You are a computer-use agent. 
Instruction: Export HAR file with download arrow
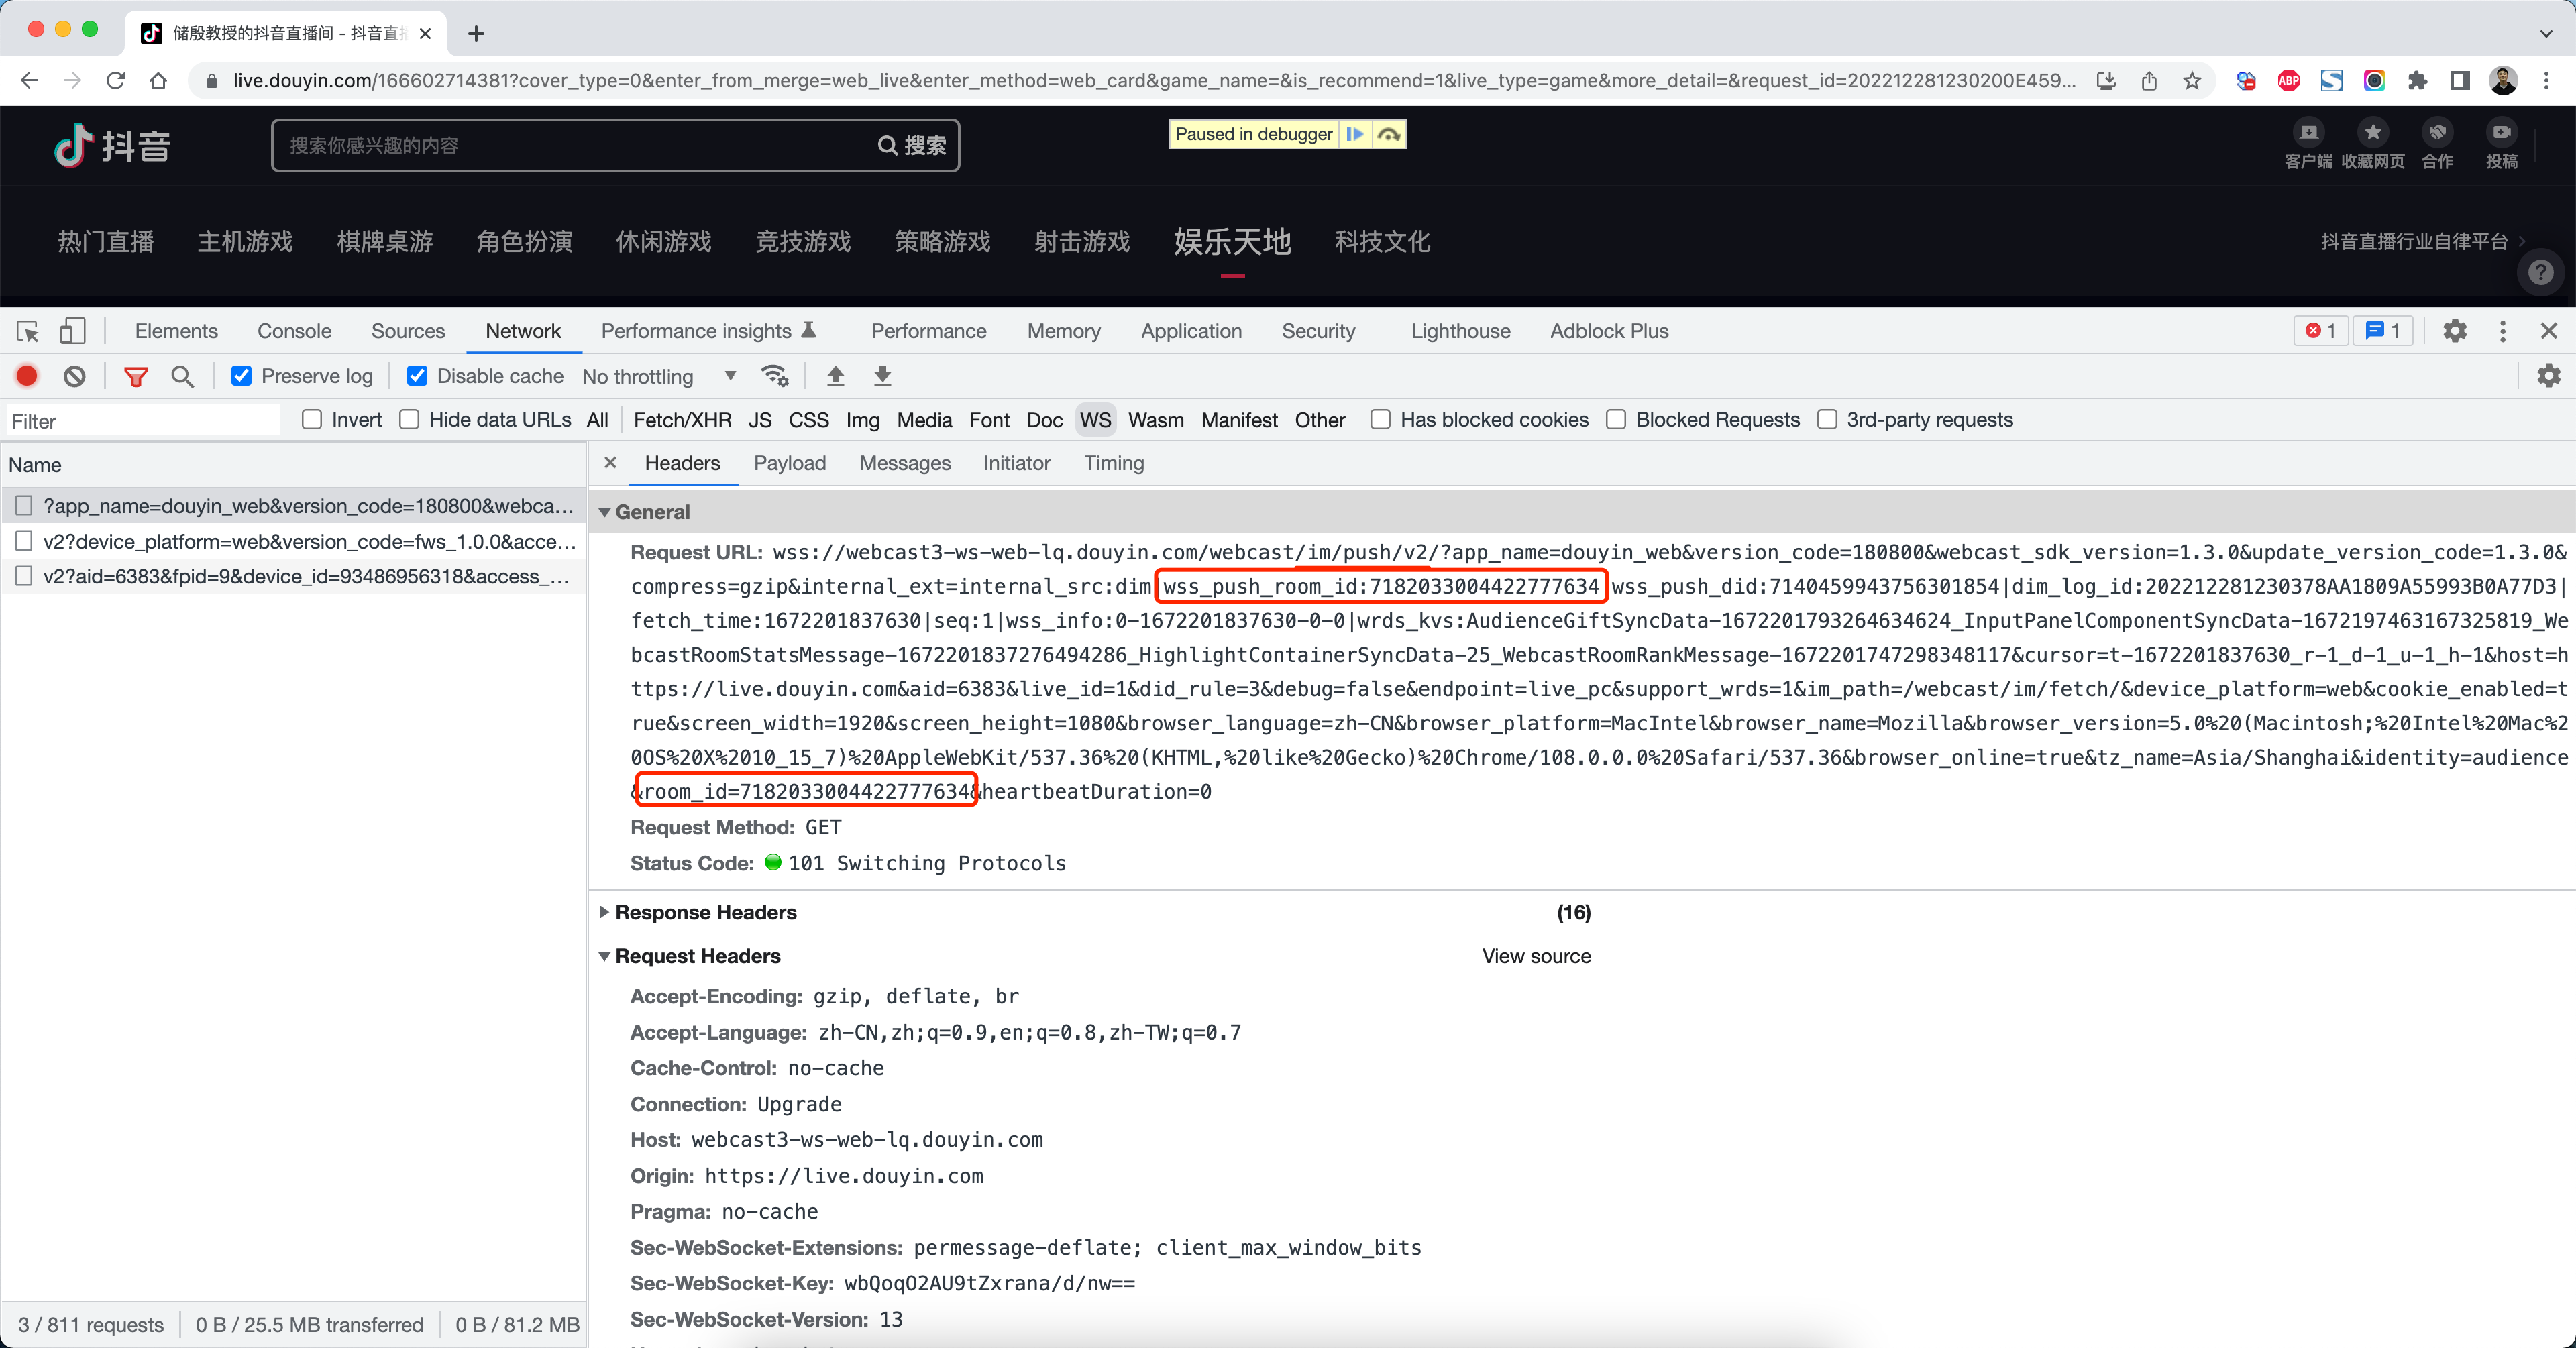point(882,376)
